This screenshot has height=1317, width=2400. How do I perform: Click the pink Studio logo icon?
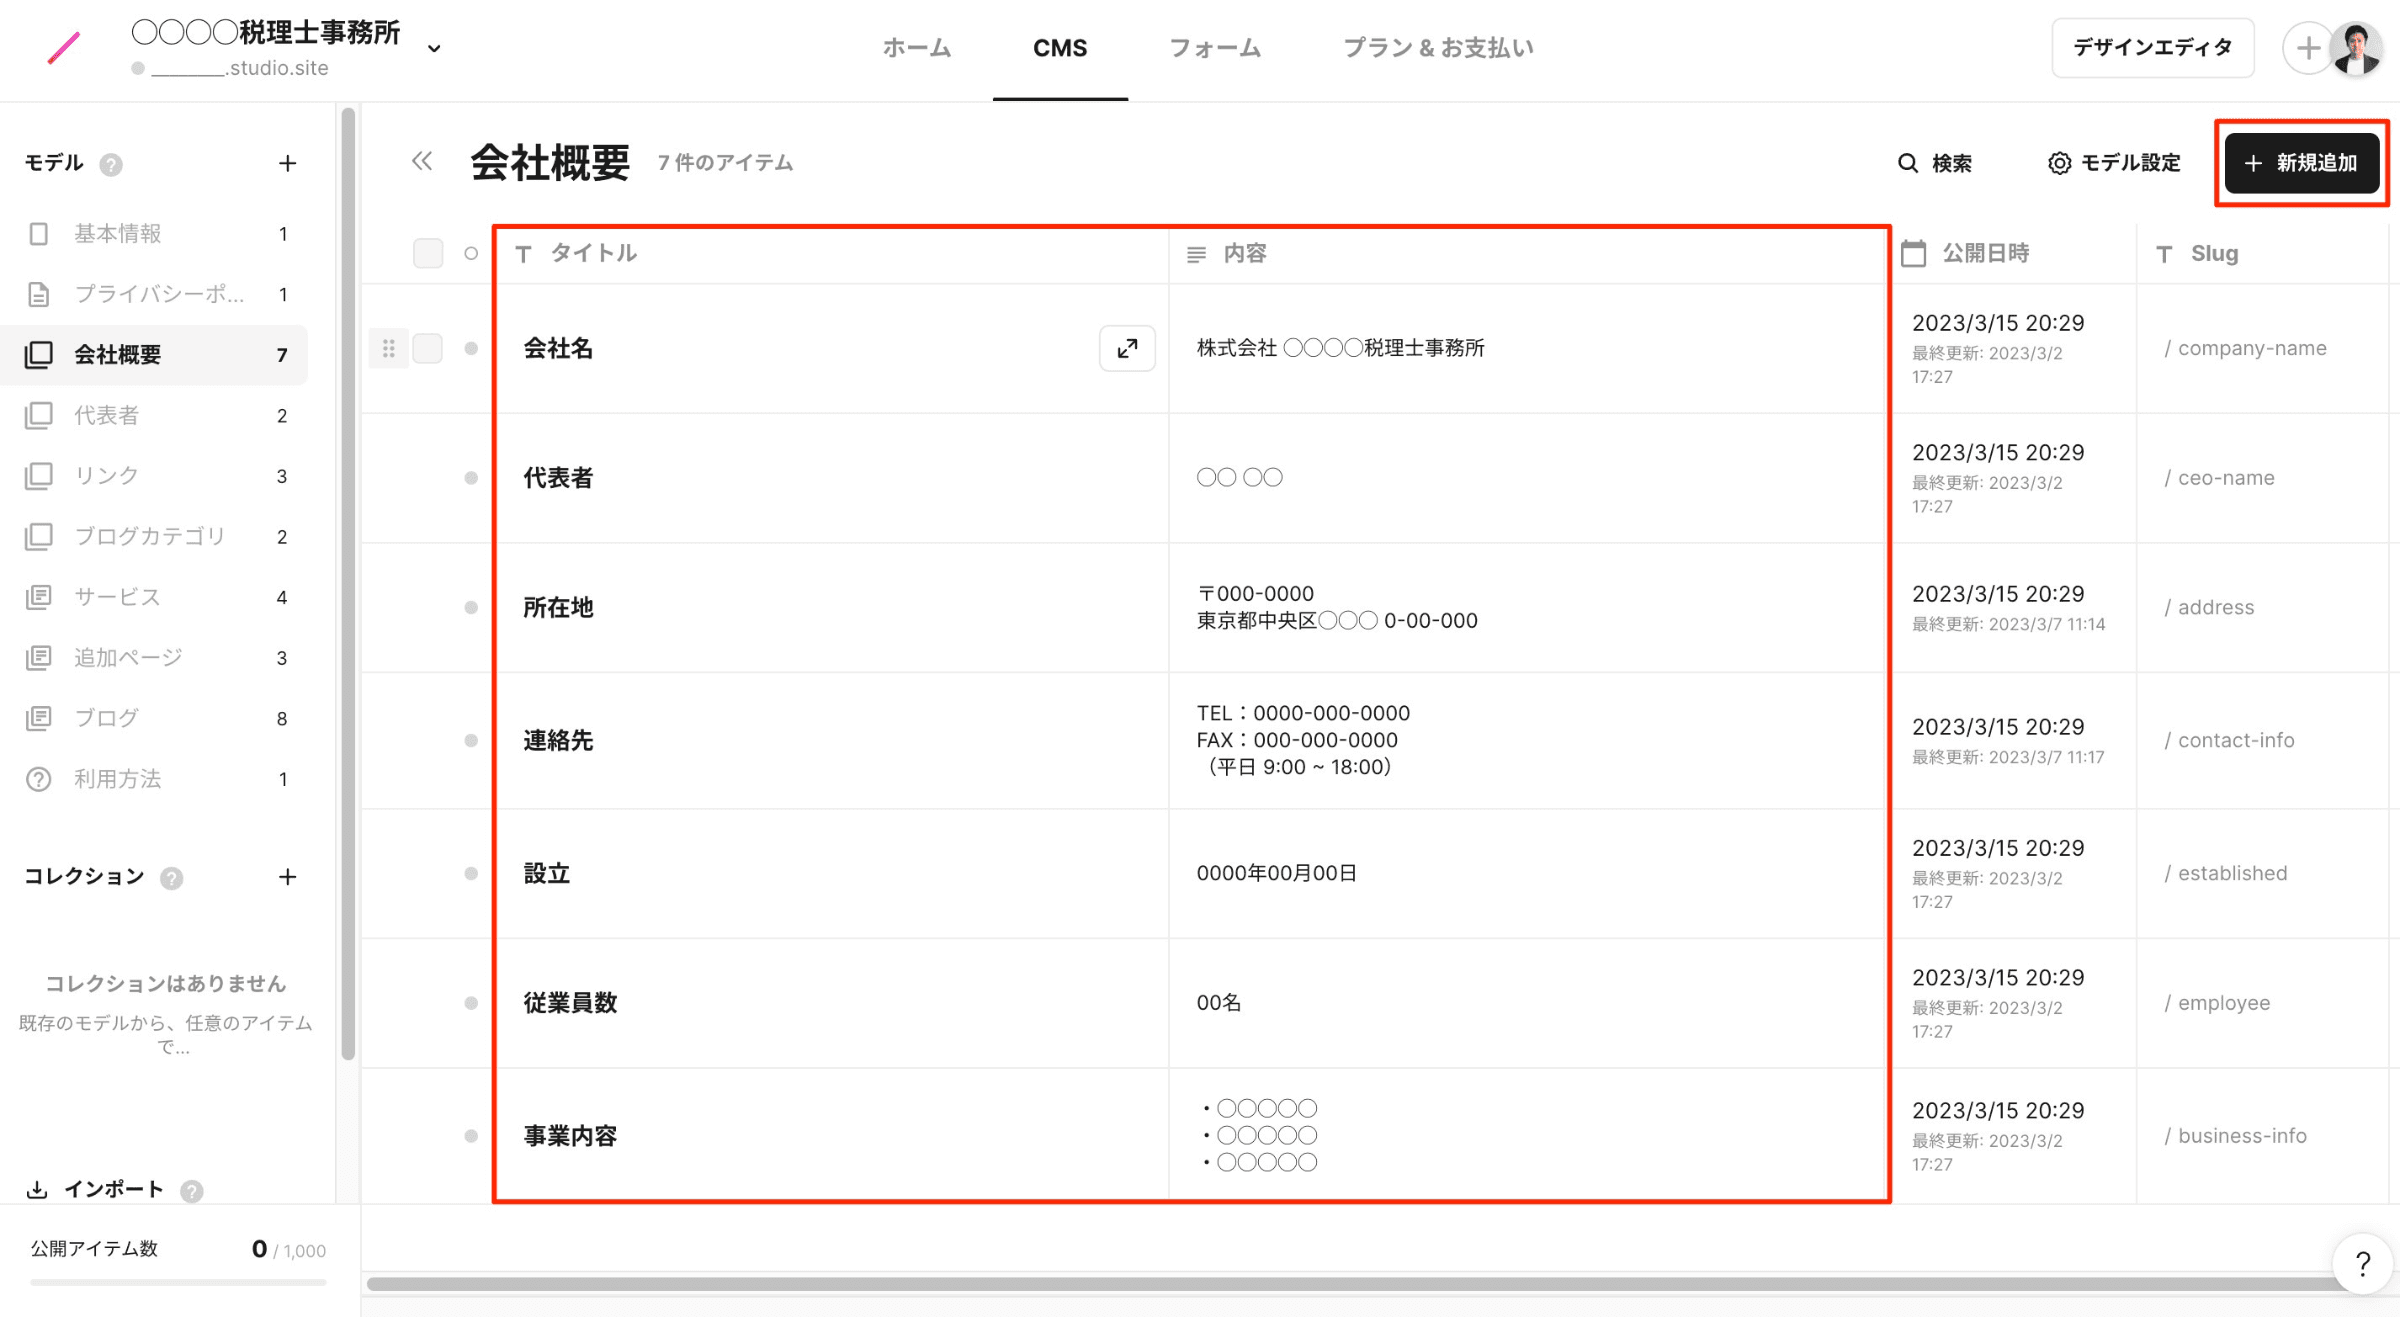pos(63,47)
